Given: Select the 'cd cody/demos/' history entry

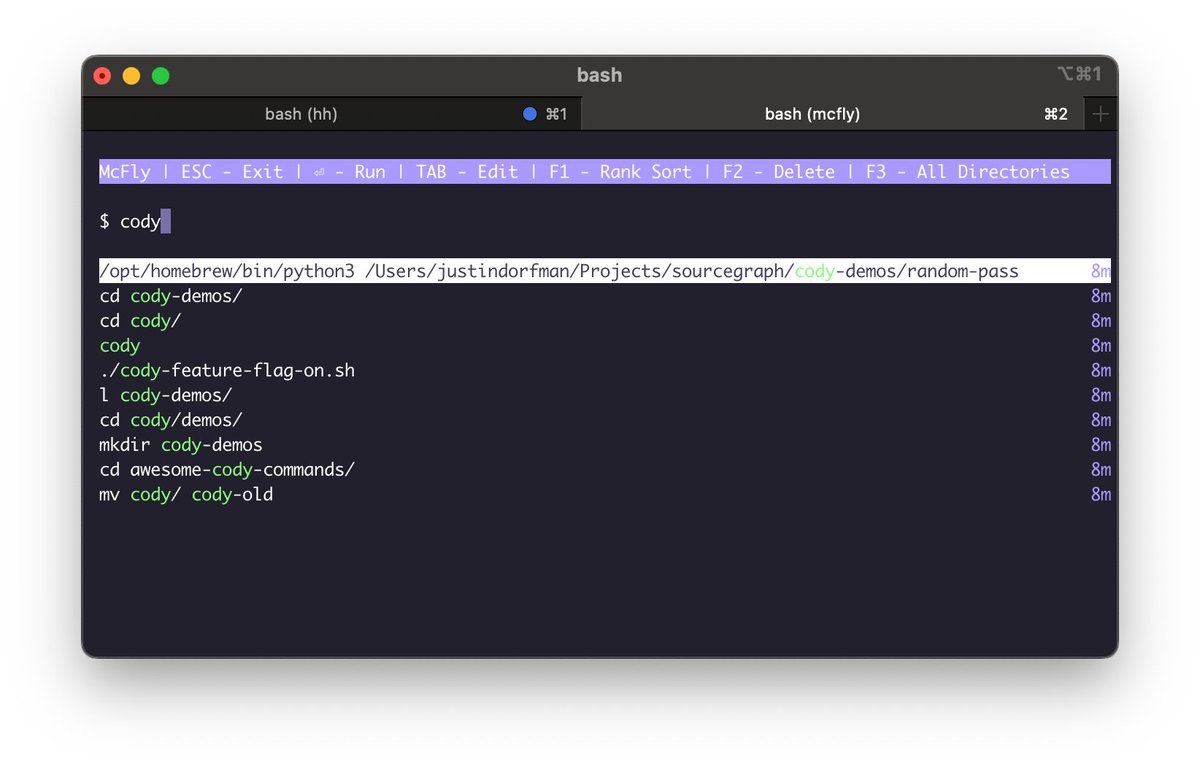Looking at the screenshot, I should pos(605,420).
